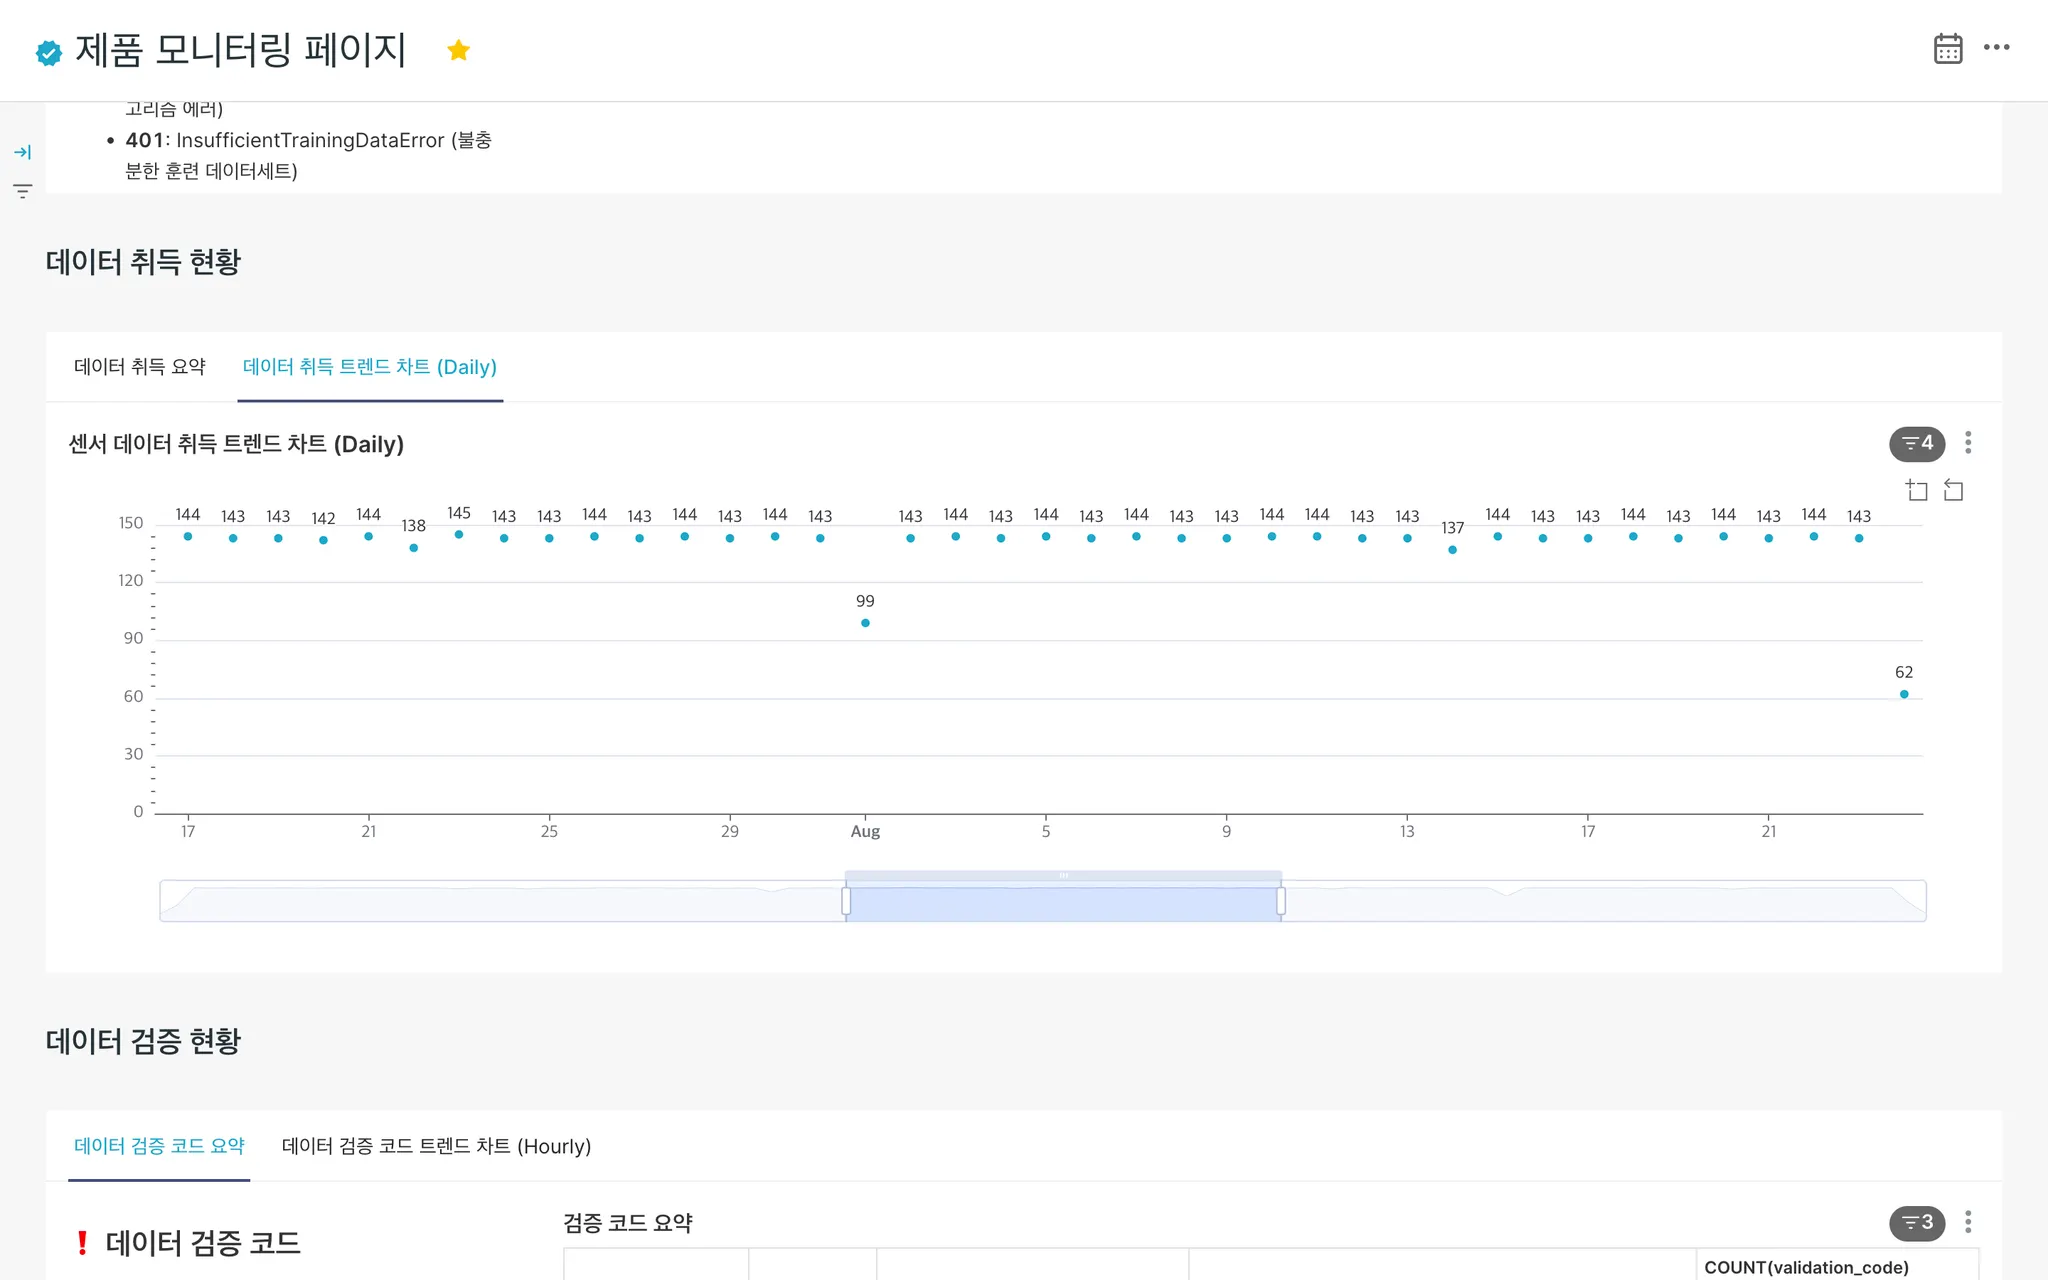Viewport: 2048px width, 1280px height.
Task: Open the page-level three-dot menu
Action: [x=1996, y=47]
